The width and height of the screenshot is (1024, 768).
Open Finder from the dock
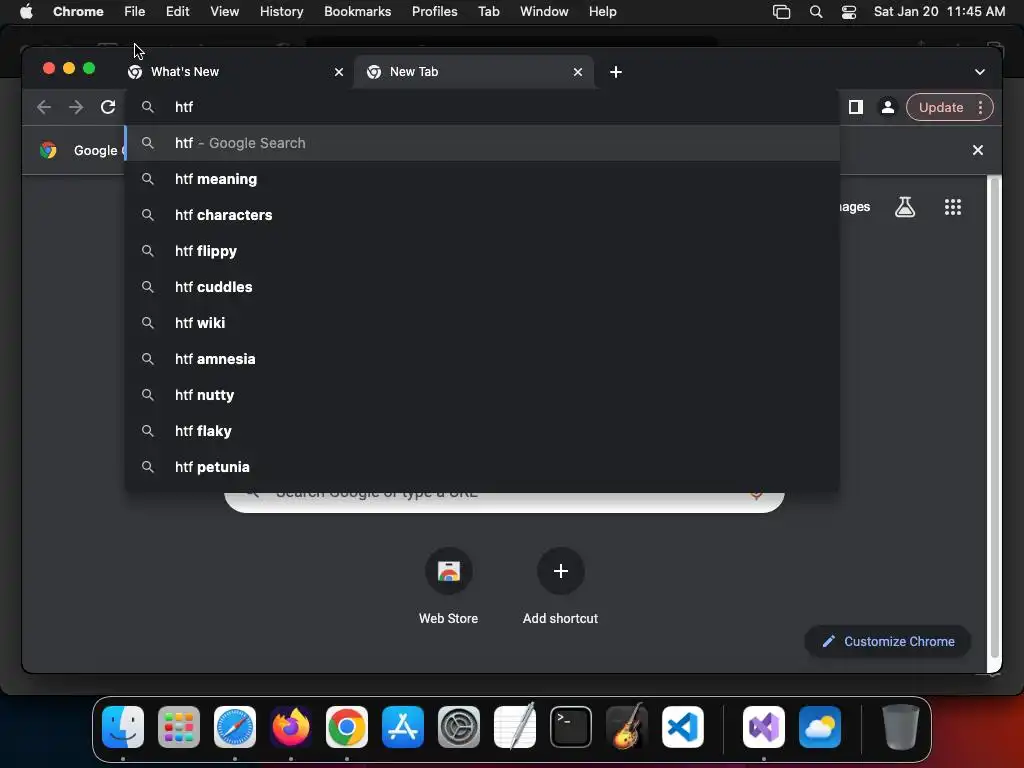pyautogui.click(x=123, y=727)
